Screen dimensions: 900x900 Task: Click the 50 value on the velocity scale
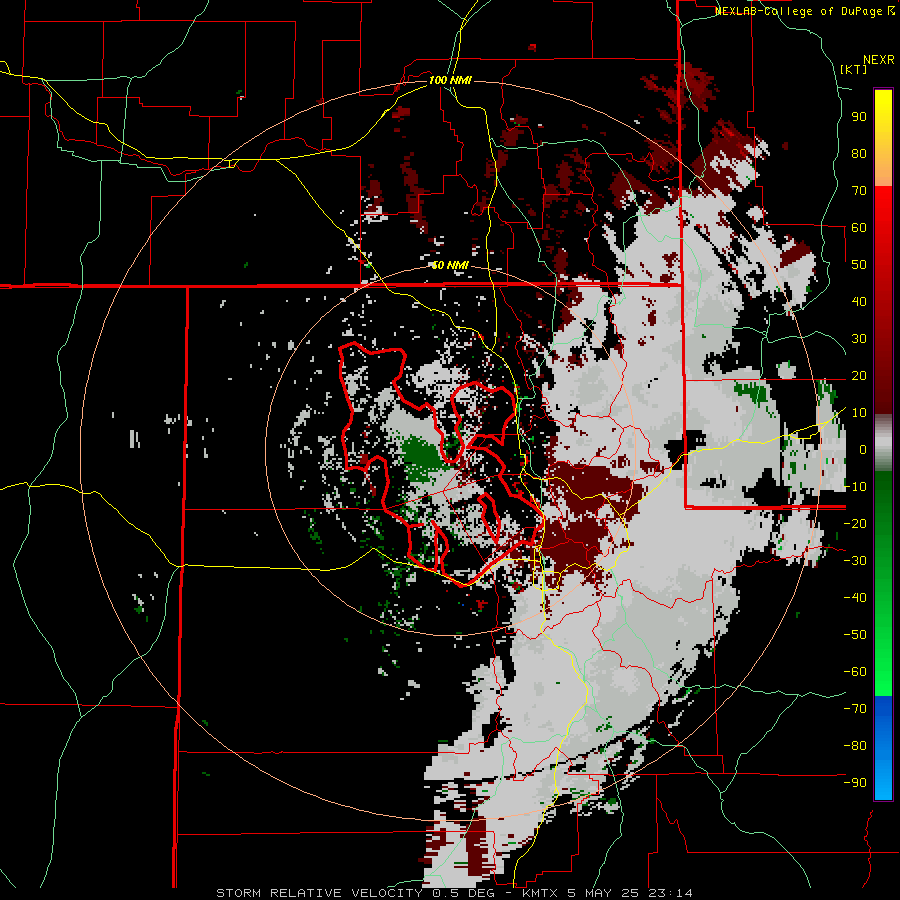tap(859, 265)
